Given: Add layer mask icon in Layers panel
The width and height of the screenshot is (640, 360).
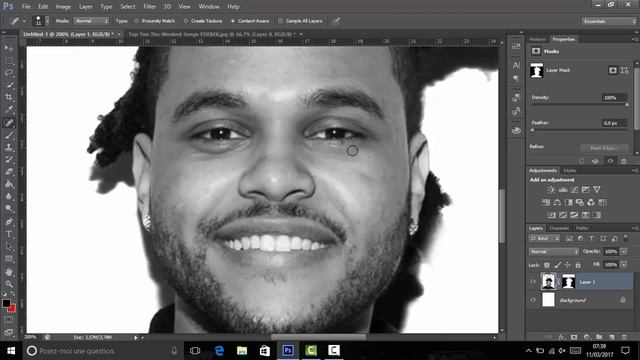Looking at the screenshot, I should coord(574,337).
